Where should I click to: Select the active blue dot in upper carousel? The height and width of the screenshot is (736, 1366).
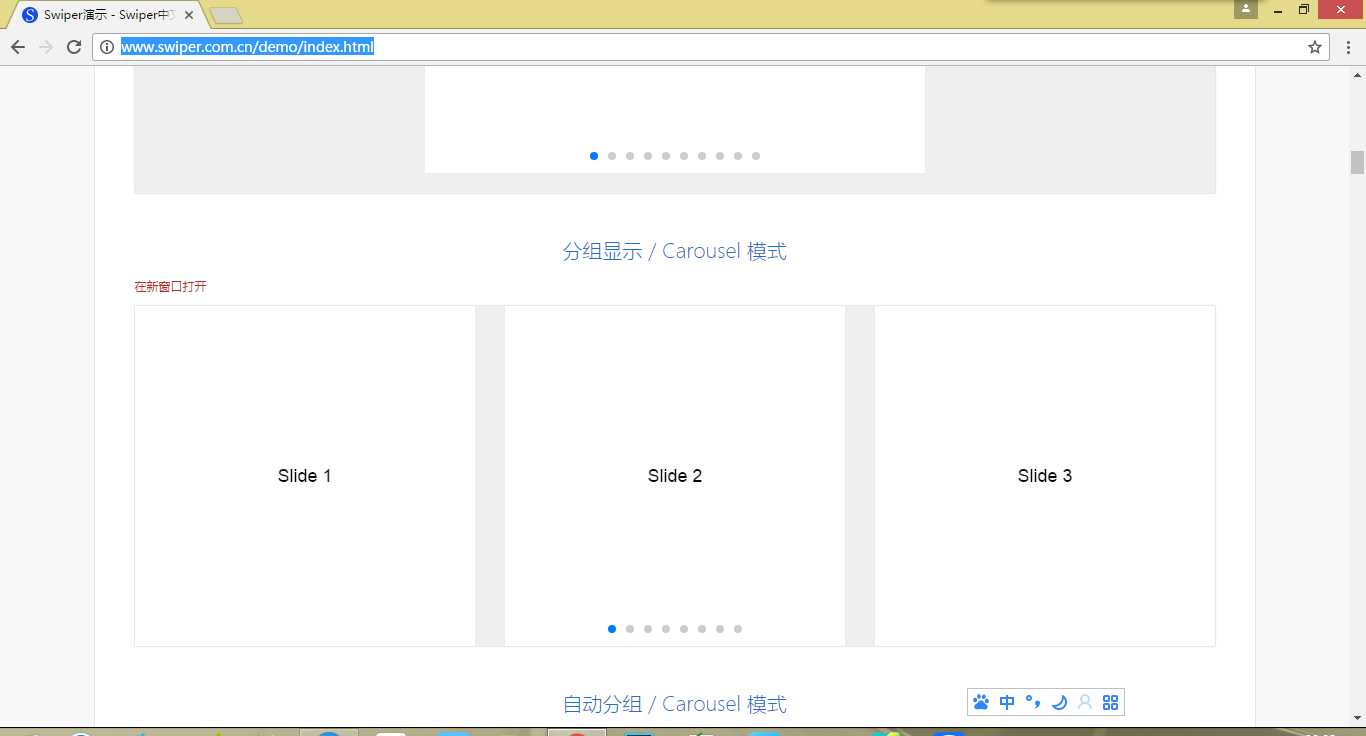point(594,156)
